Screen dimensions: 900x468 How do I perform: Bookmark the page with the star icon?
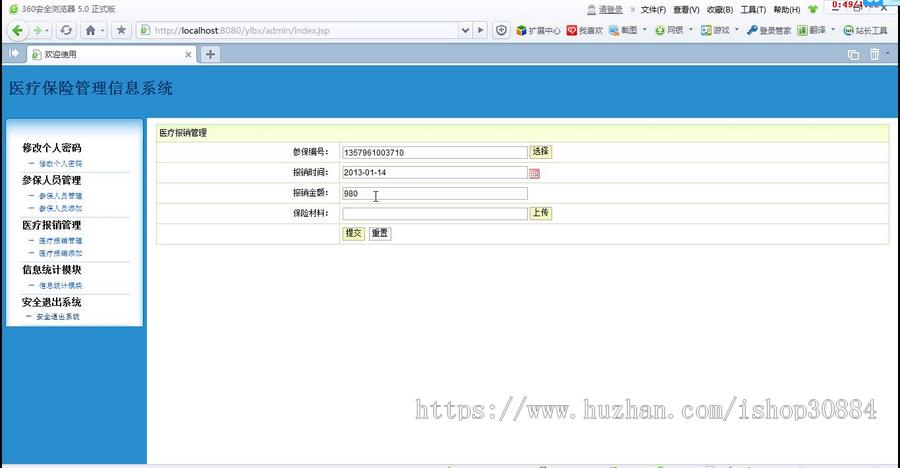pos(121,30)
